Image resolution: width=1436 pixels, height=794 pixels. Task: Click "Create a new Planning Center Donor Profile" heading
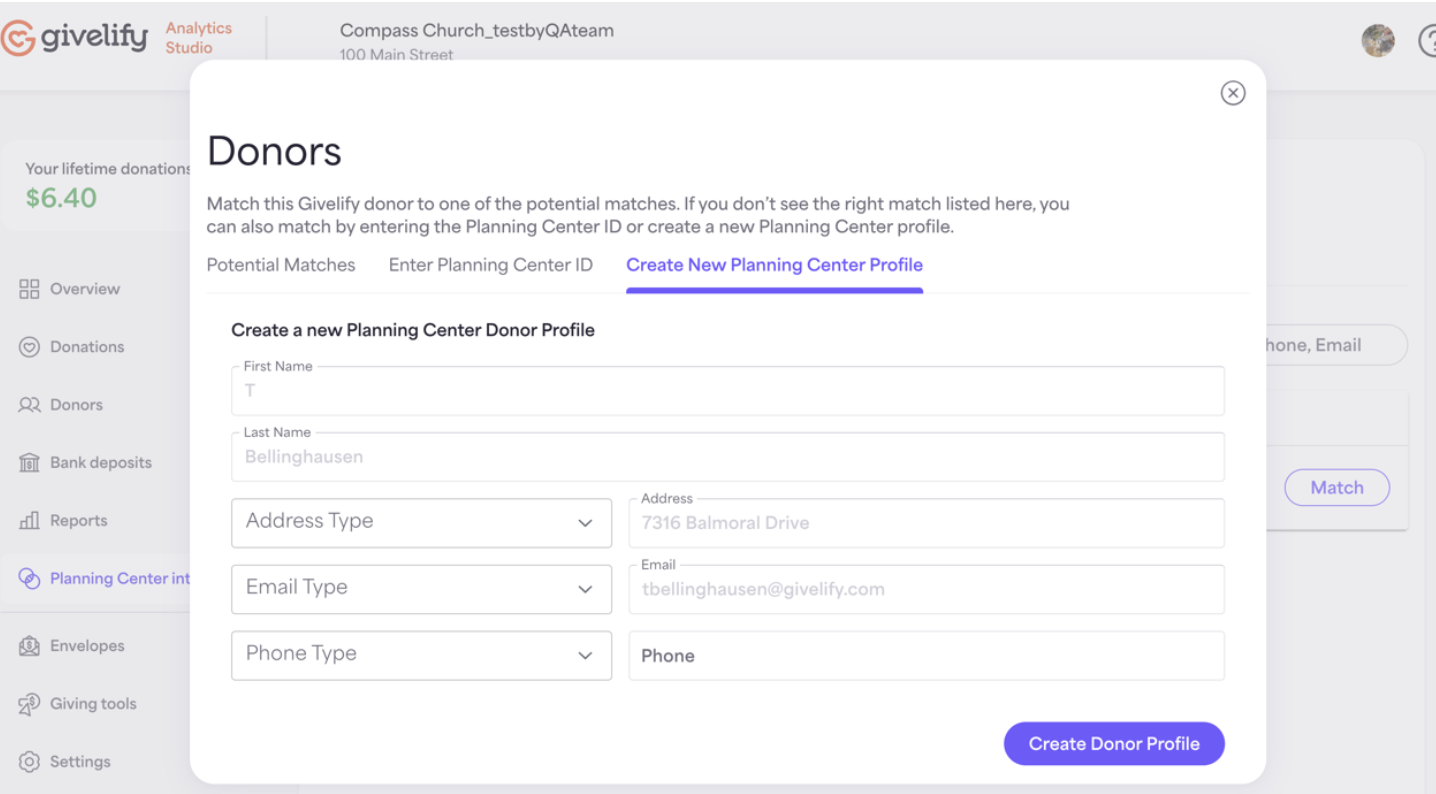tap(413, 330)
